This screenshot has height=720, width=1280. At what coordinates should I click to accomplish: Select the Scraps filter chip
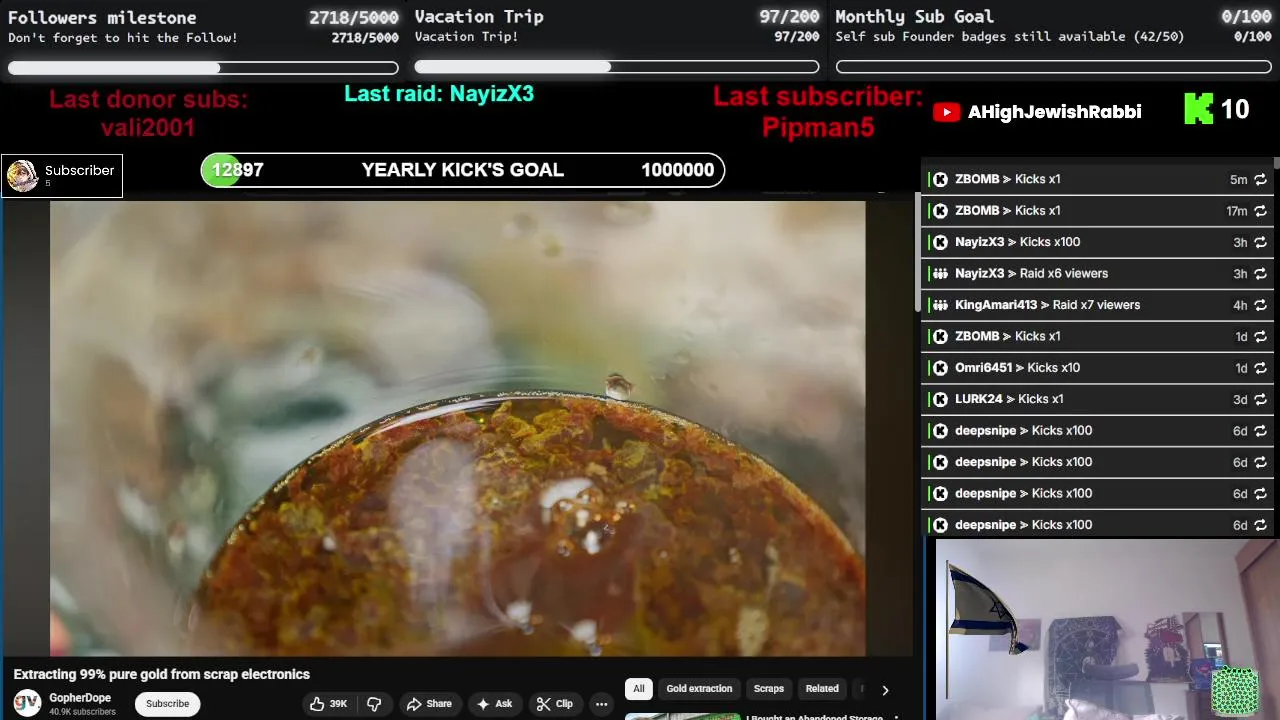point(769,689)
